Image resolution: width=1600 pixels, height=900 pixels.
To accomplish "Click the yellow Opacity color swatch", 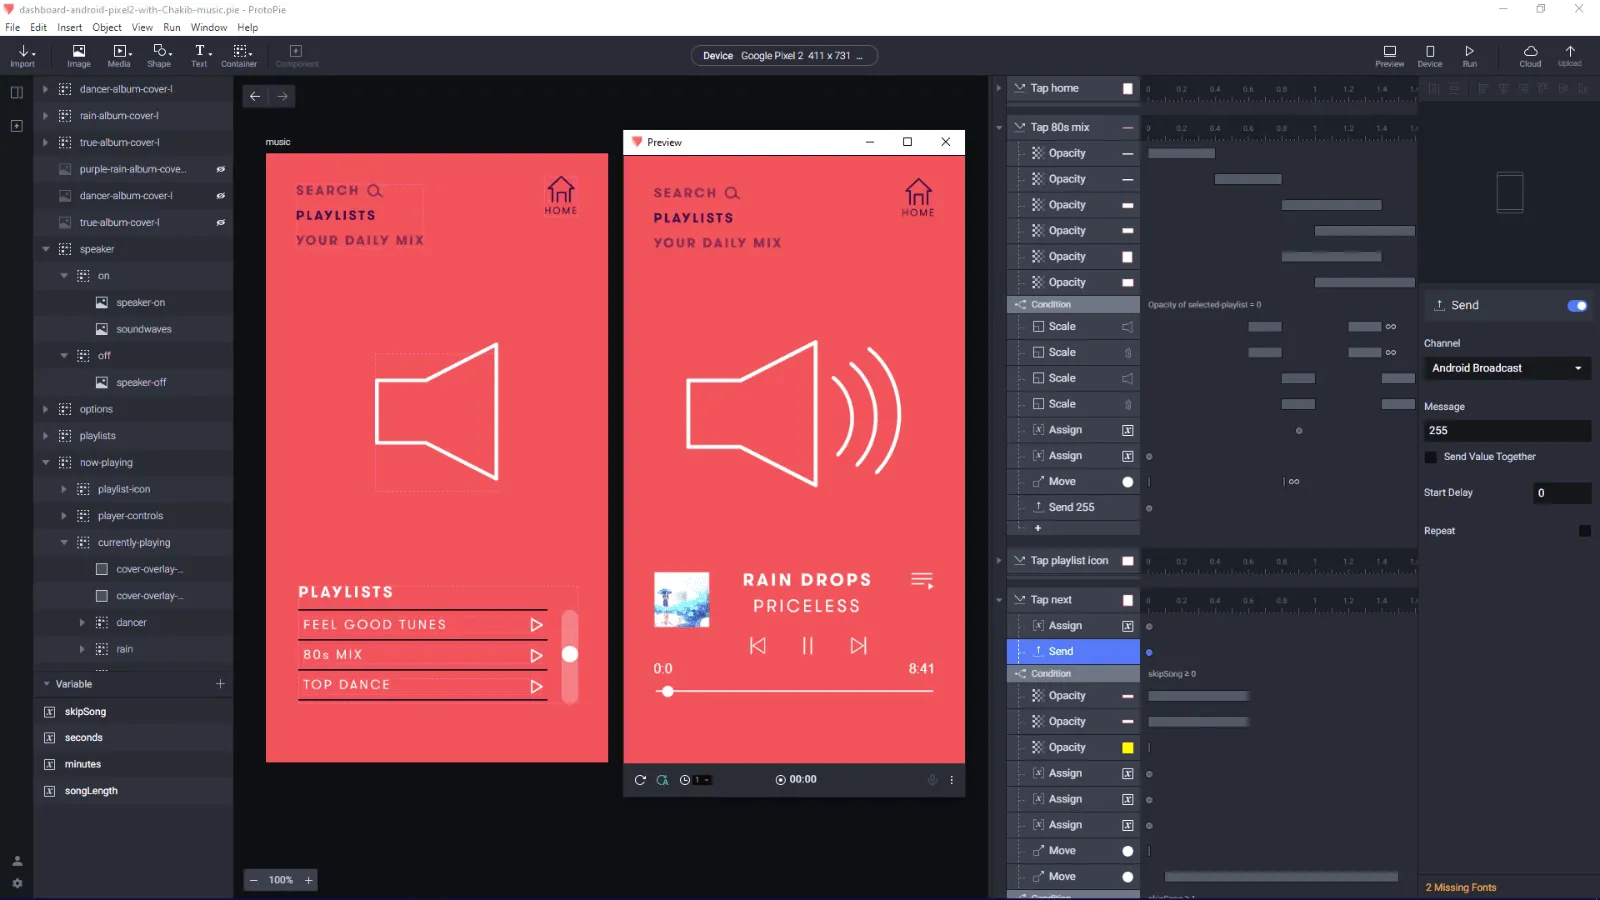I will 1128,748.
